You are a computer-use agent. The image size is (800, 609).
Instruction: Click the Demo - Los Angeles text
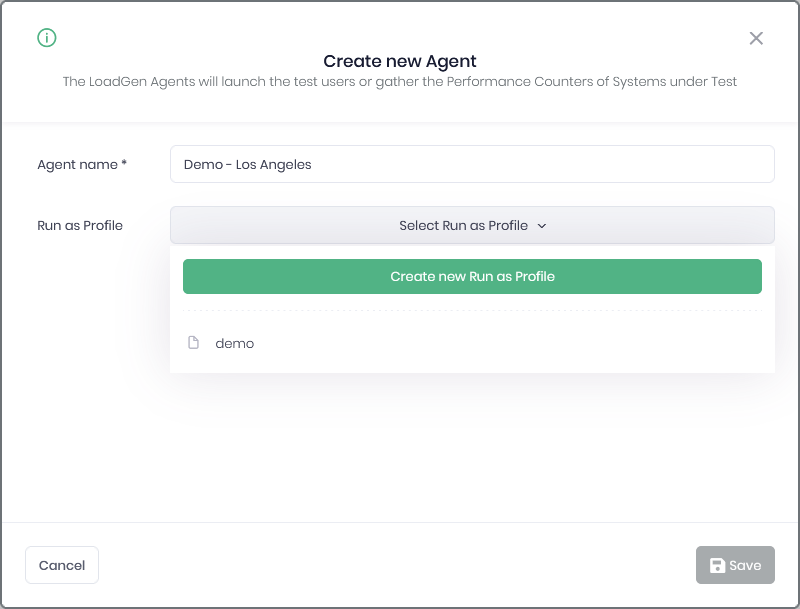(x=247, y=165)
